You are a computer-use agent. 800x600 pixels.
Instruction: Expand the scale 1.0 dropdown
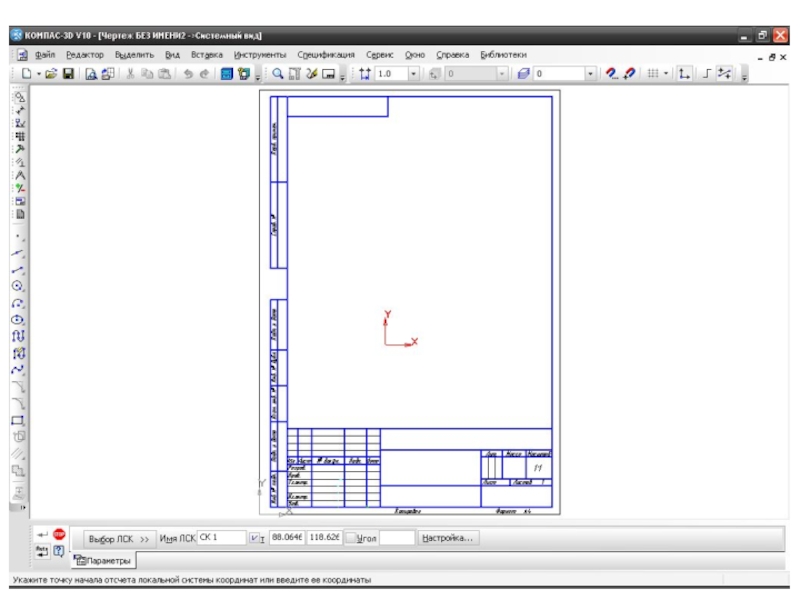(413, 74)
